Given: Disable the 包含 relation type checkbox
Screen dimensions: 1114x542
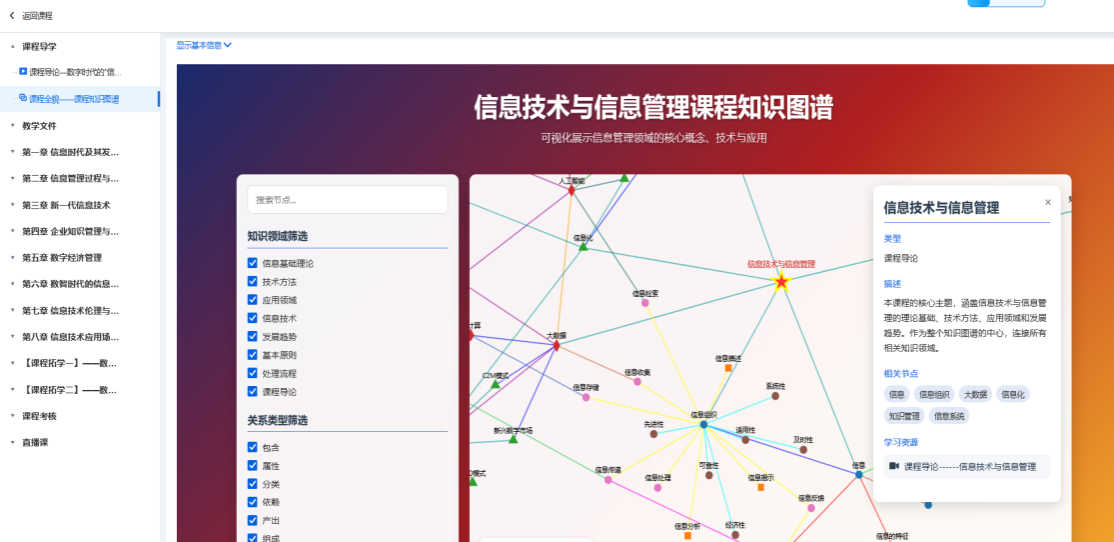Looking at the screenshot, I should click(x=253, y=448).
